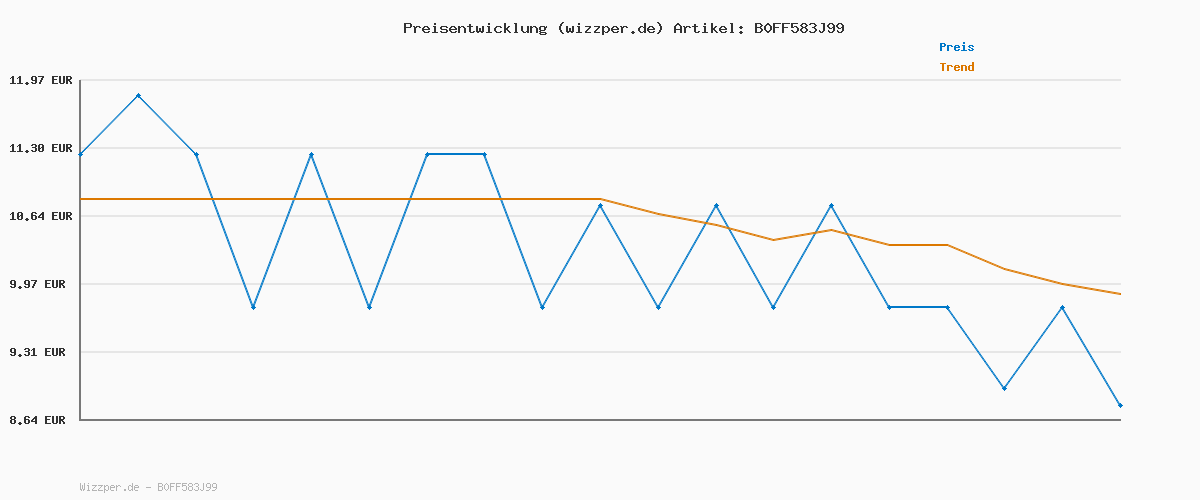
Task: Select the small bump in the orange trend line
Action: point(831,230)
